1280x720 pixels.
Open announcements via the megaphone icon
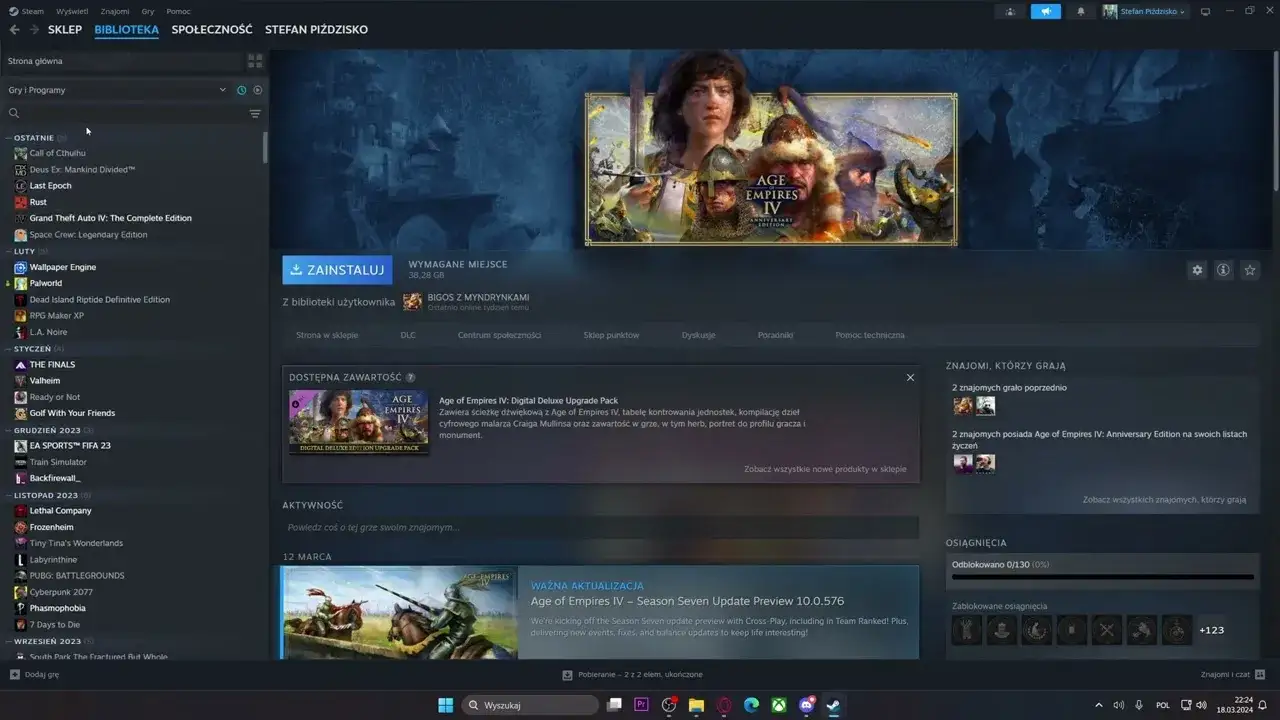(1046, 11)
